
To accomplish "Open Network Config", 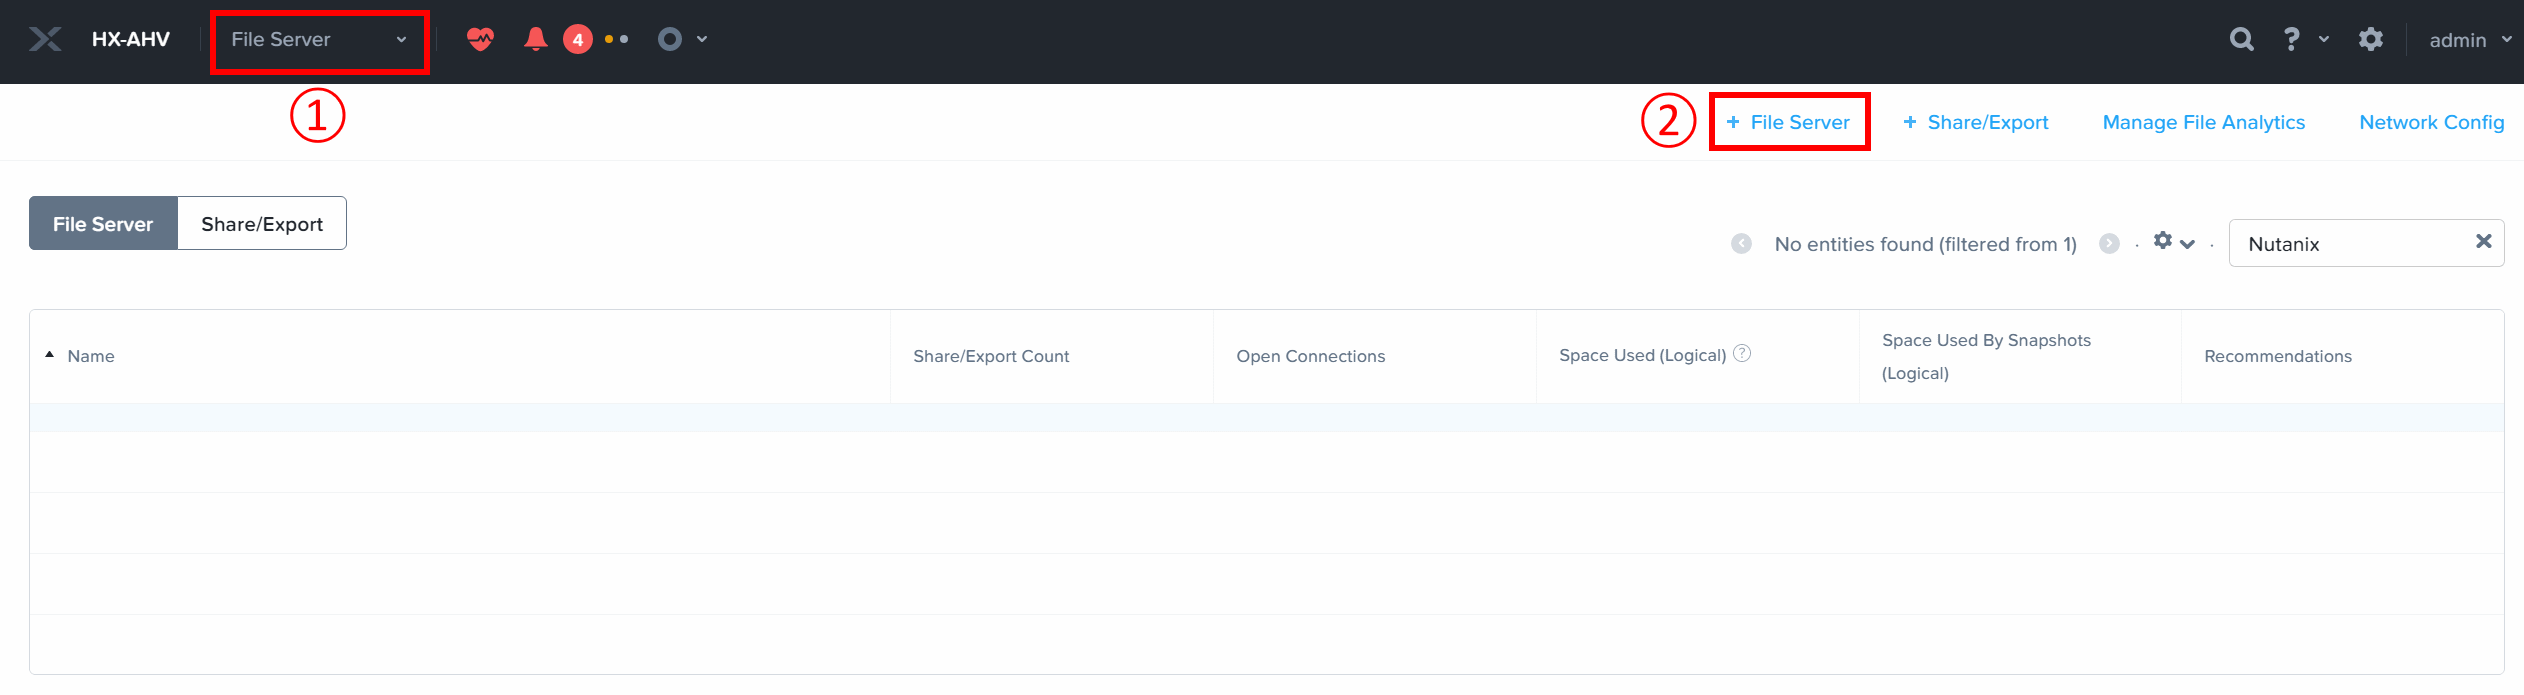I will click(2431, 122).
